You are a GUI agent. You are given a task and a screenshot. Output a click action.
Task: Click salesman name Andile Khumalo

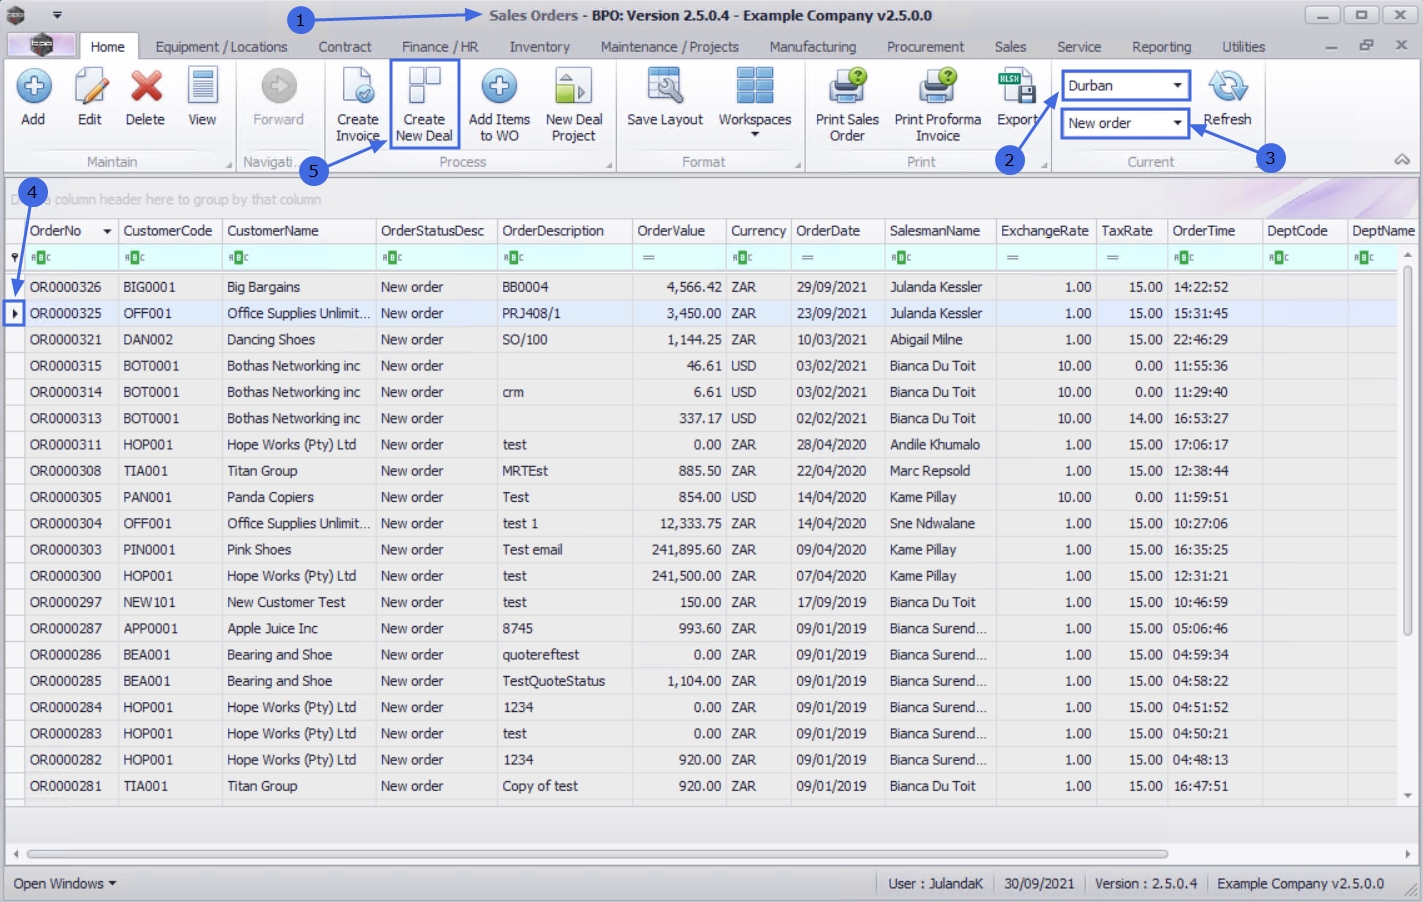point(935,445)
